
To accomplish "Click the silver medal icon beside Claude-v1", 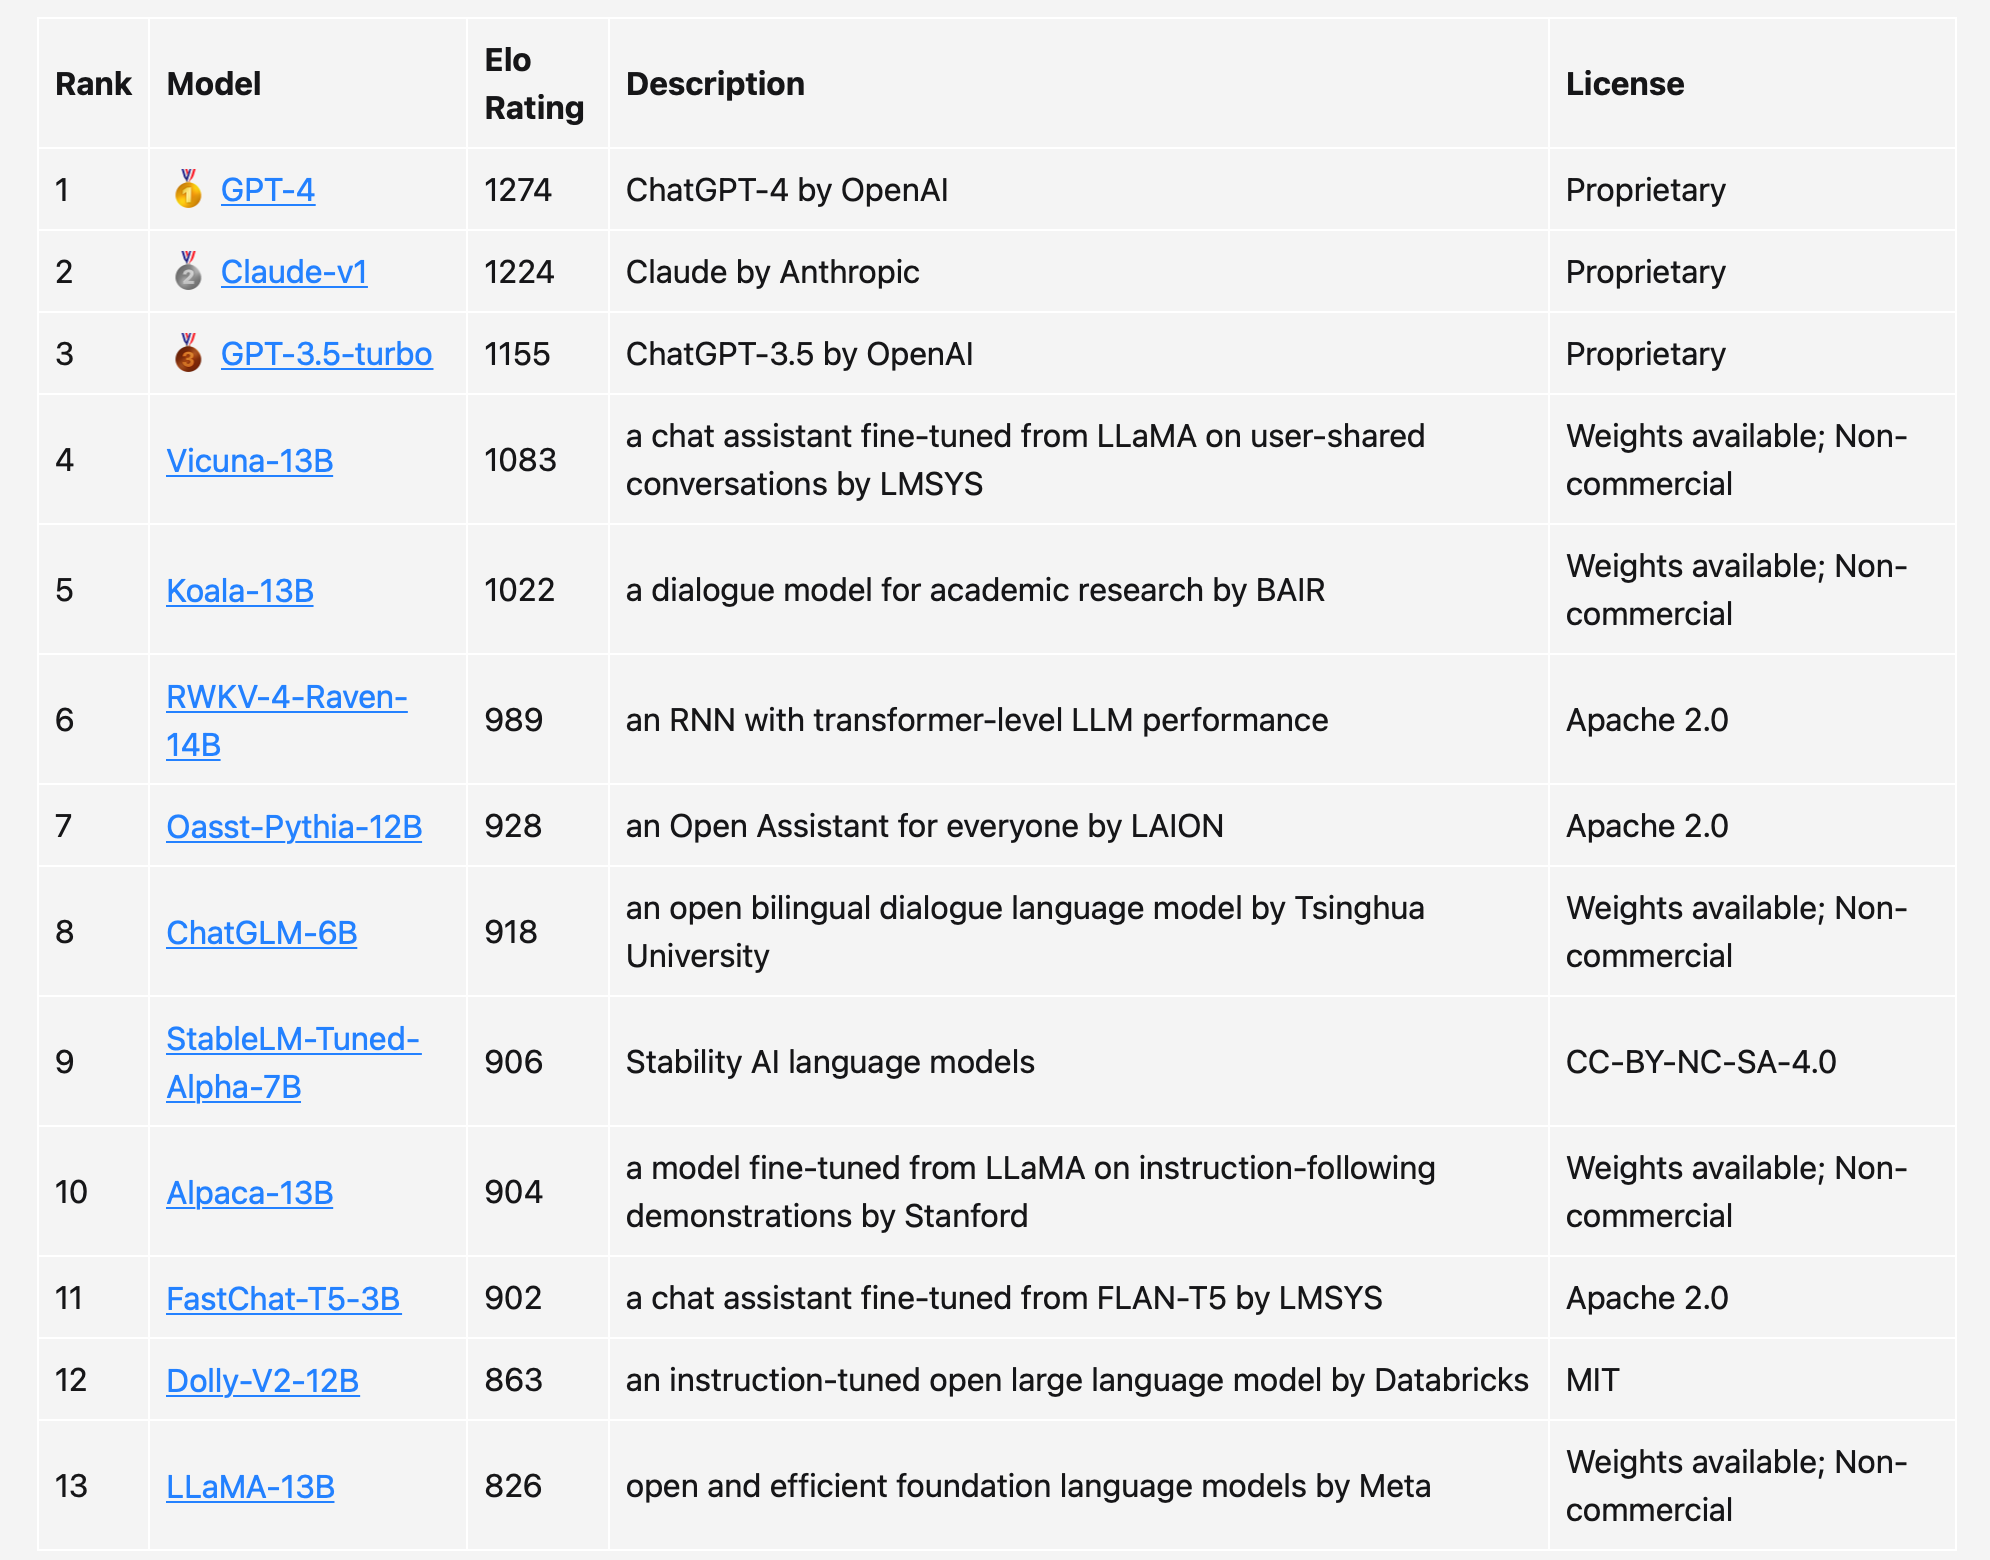I will coord(188,271).
